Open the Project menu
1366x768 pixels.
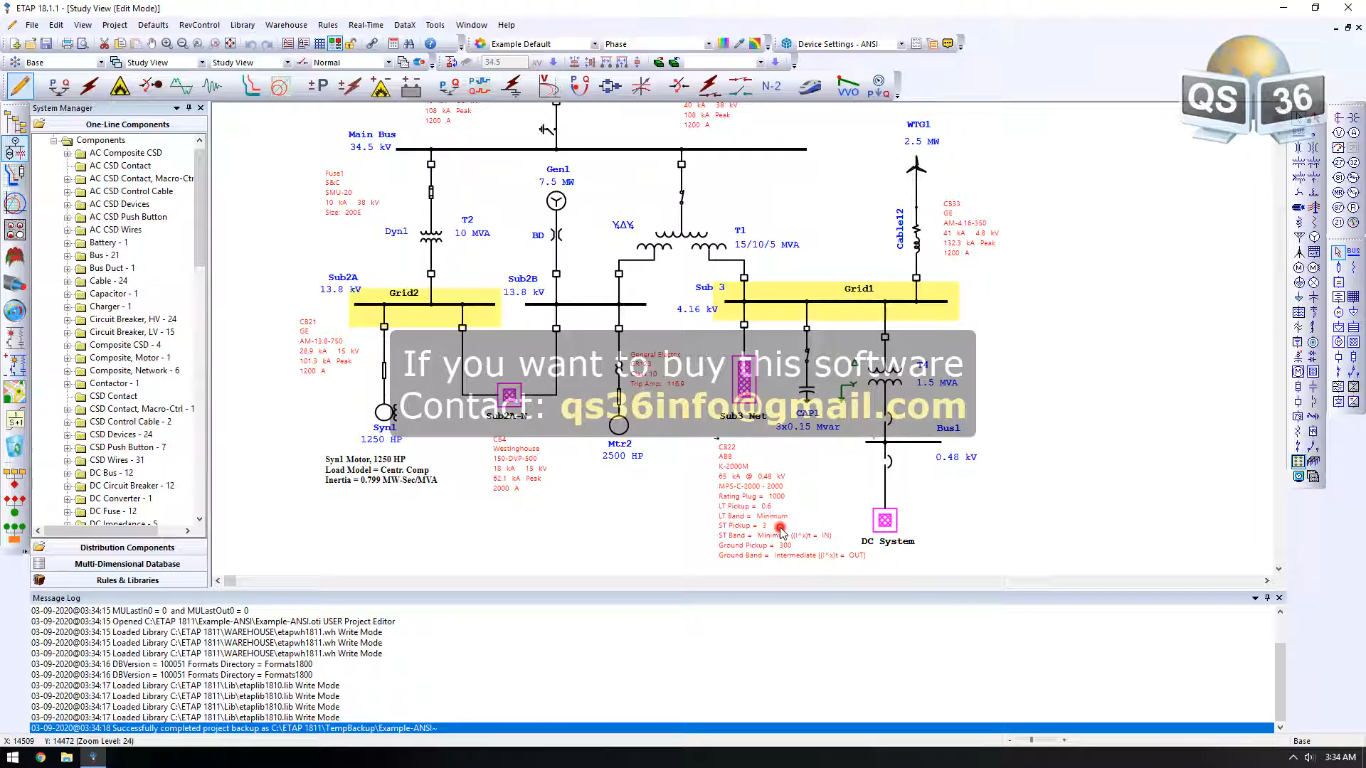tap(114, 25)
